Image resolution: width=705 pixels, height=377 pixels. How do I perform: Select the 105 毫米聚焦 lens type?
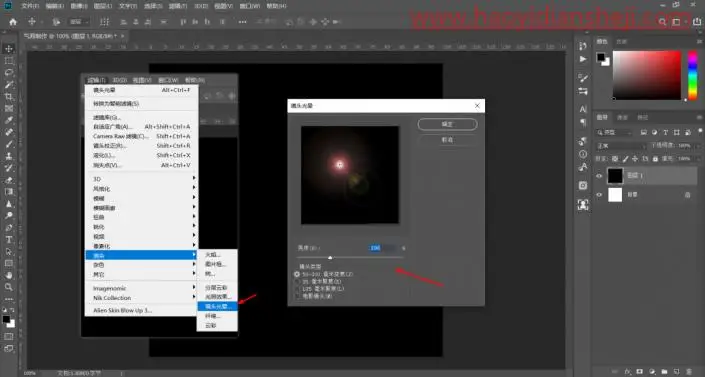click(x=297, y=288)
